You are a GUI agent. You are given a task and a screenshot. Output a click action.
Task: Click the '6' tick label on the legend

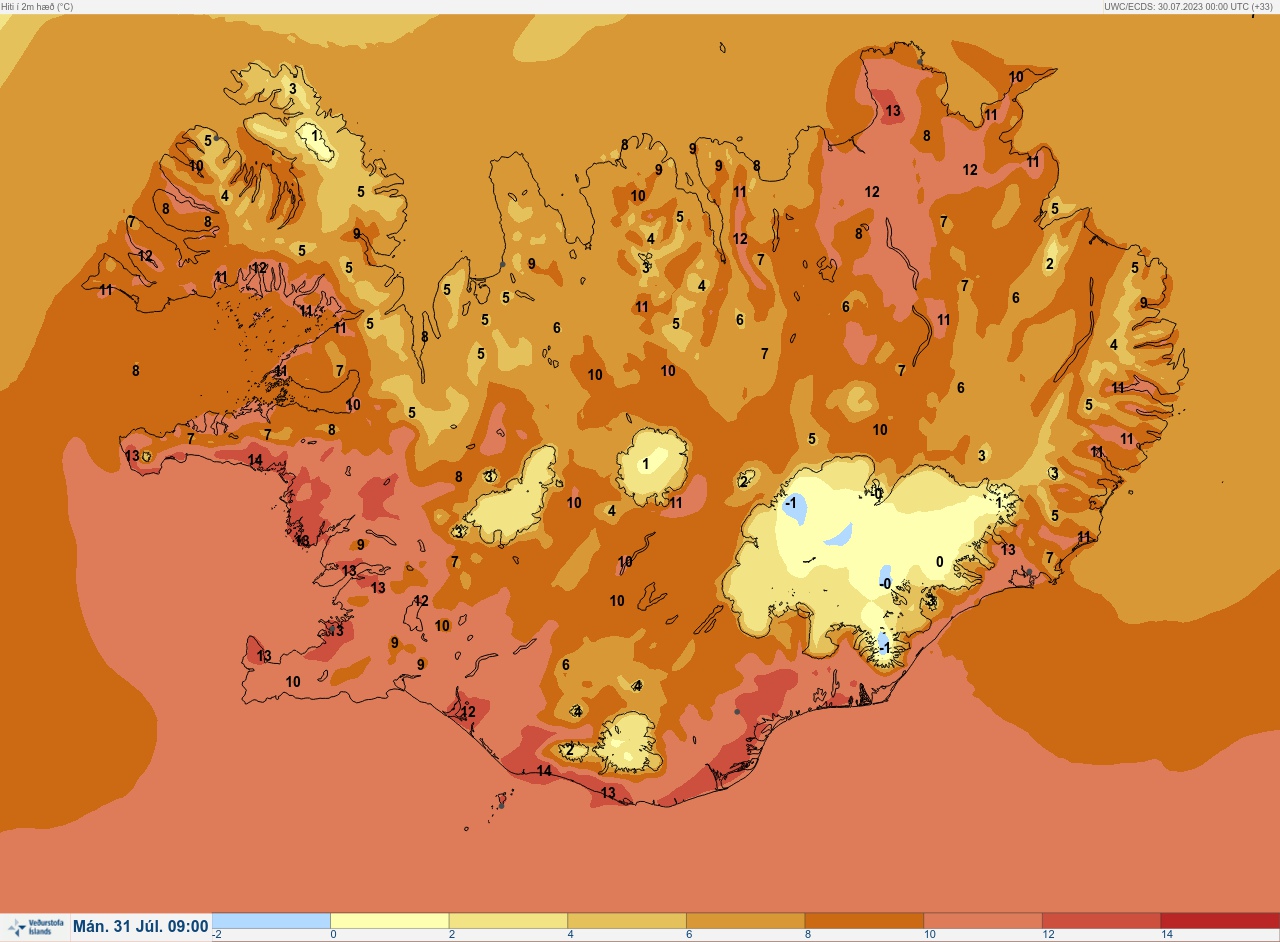(689, 935)
